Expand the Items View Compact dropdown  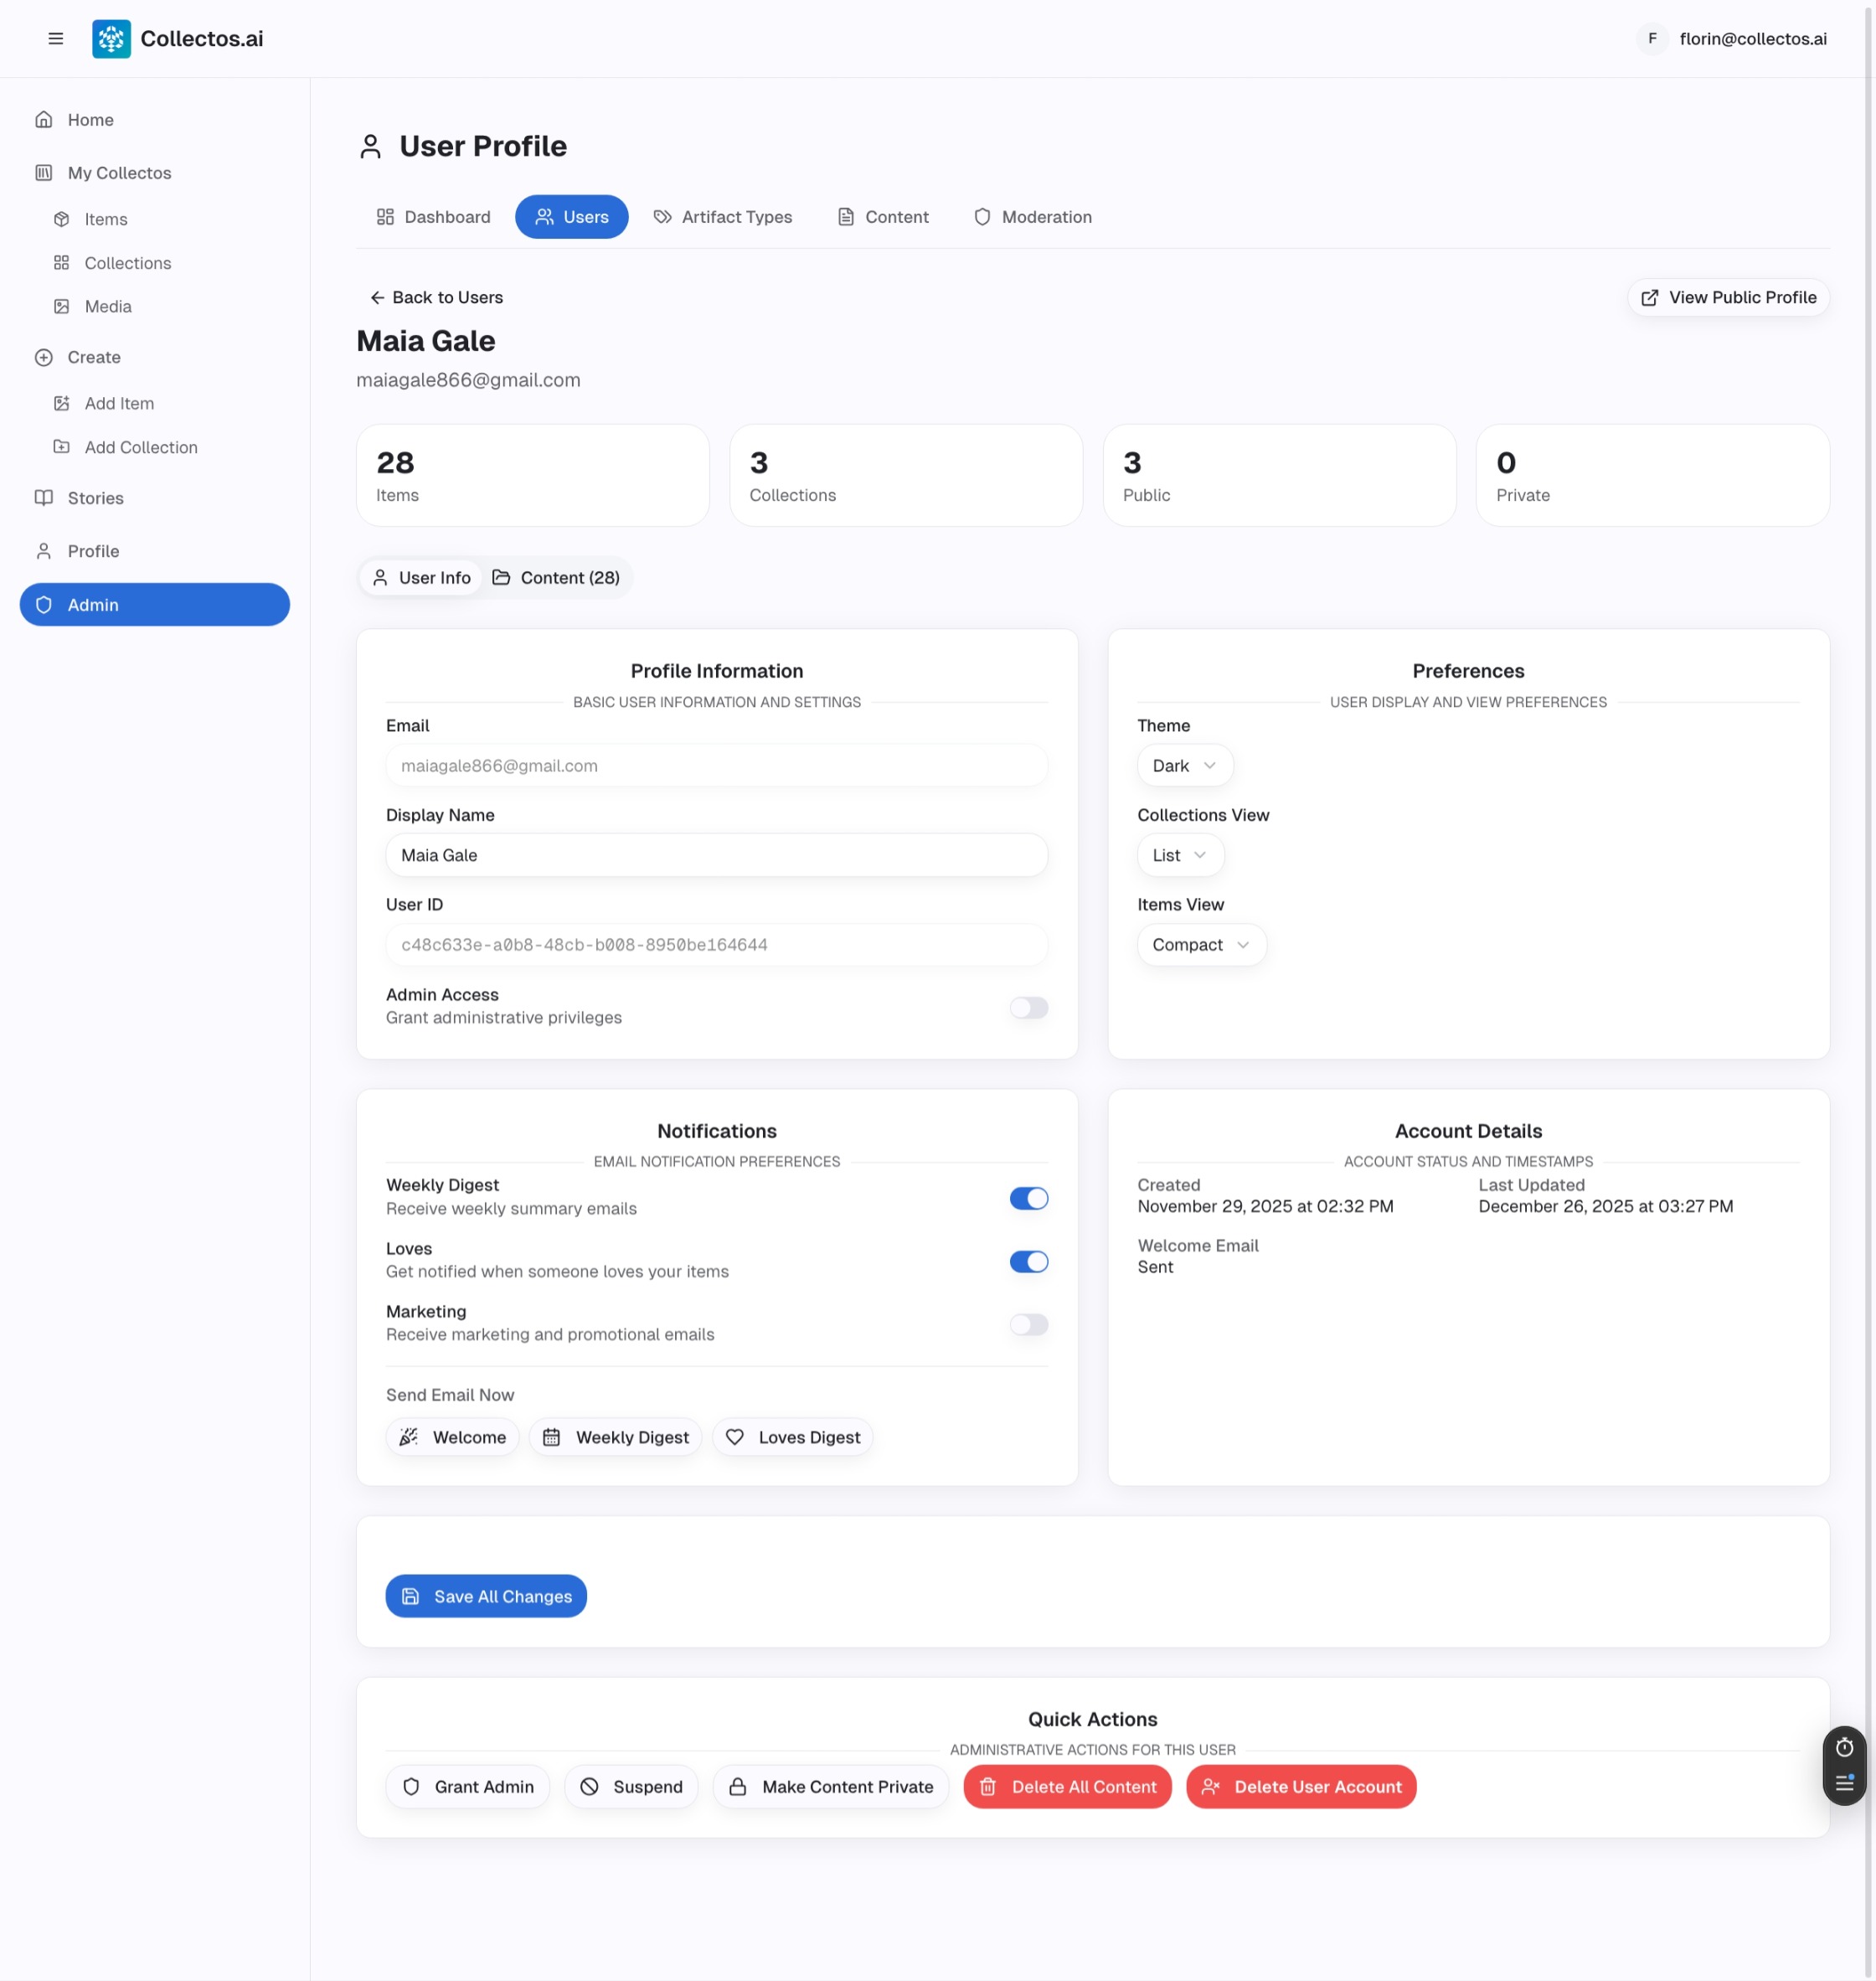tap(1200, 944)
